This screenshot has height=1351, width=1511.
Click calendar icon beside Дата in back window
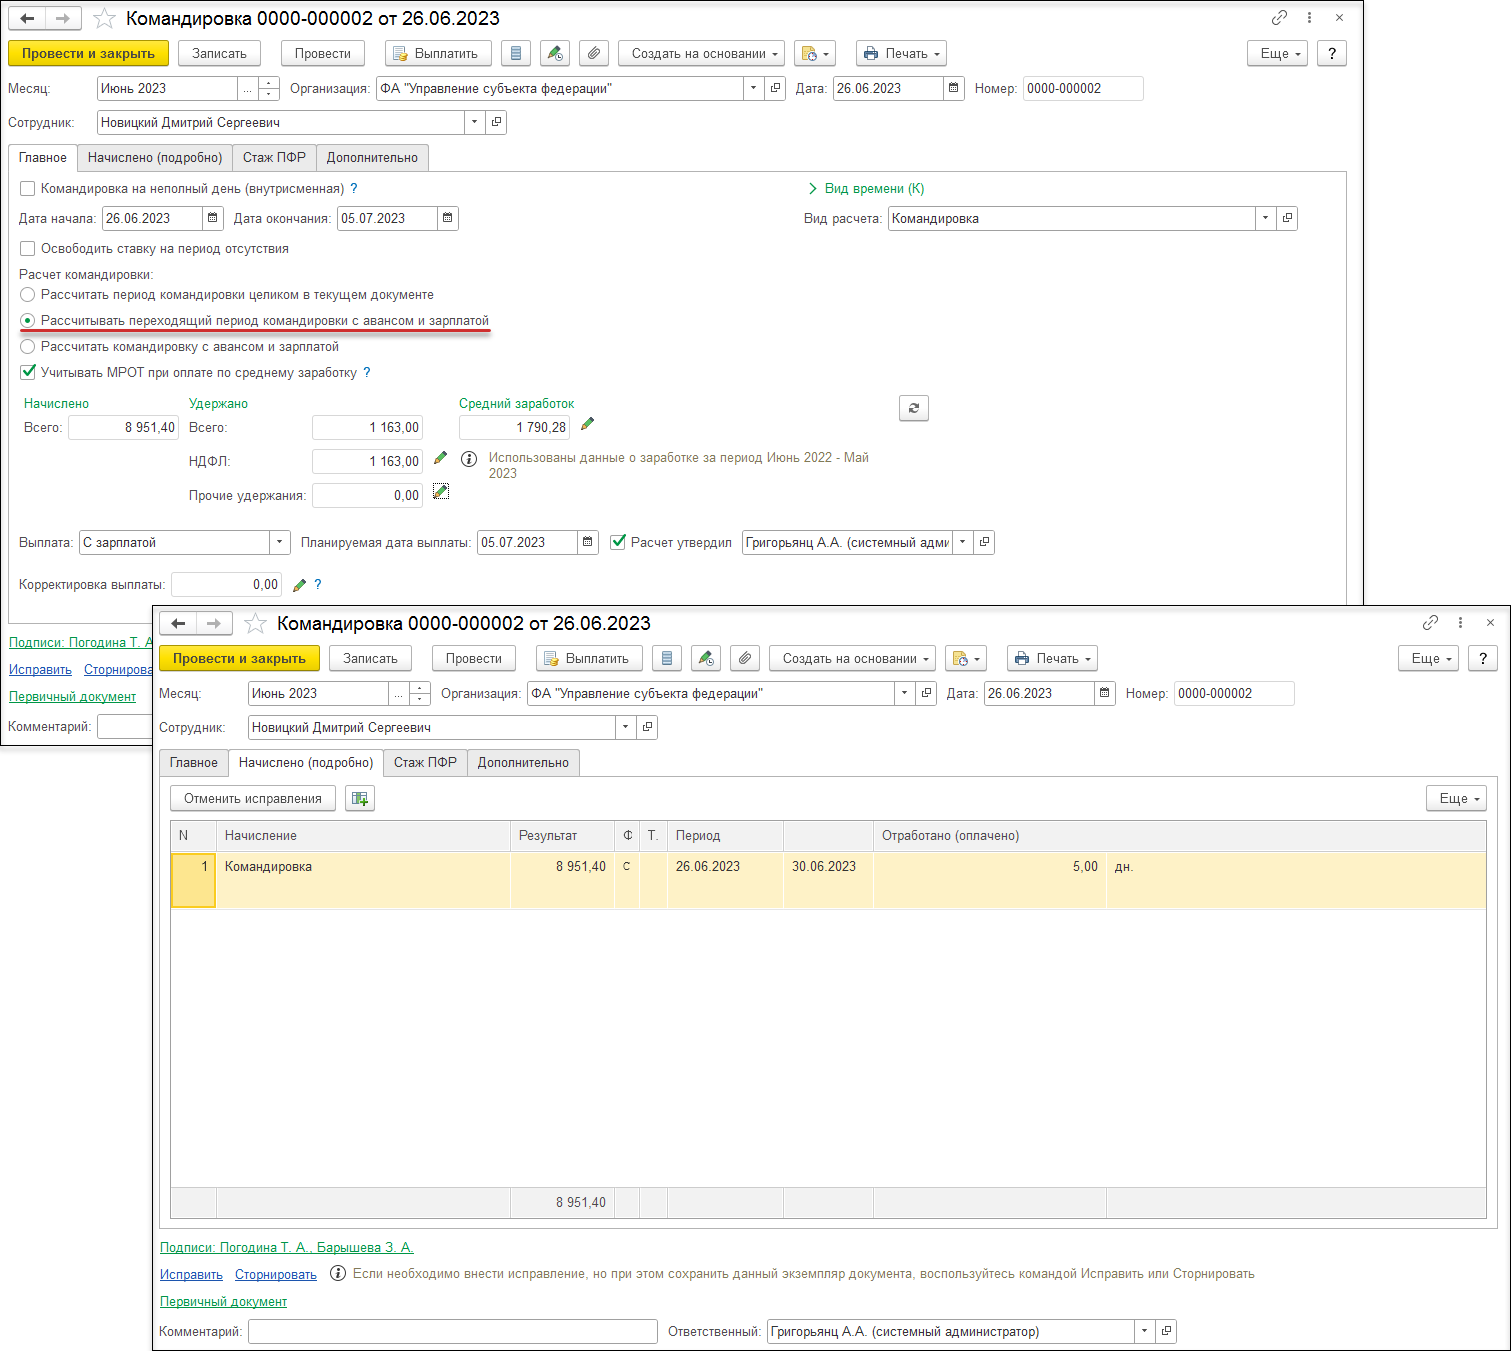tap(954, 88)
